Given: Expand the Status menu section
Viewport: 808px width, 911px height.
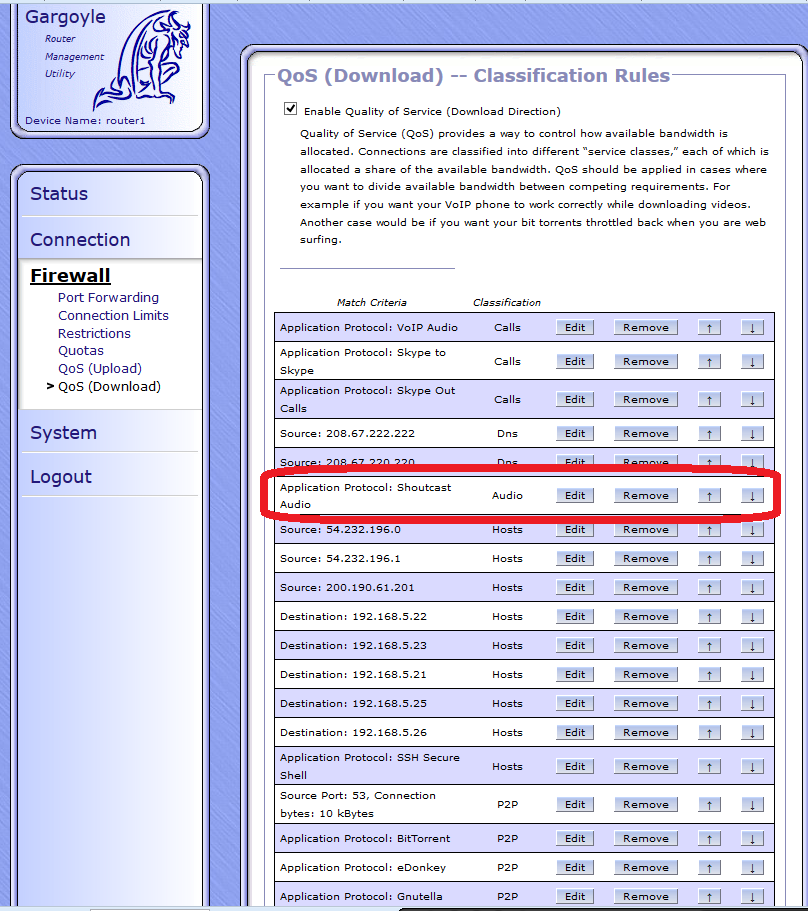Looking at the screenshot, I should coord(59,194).
